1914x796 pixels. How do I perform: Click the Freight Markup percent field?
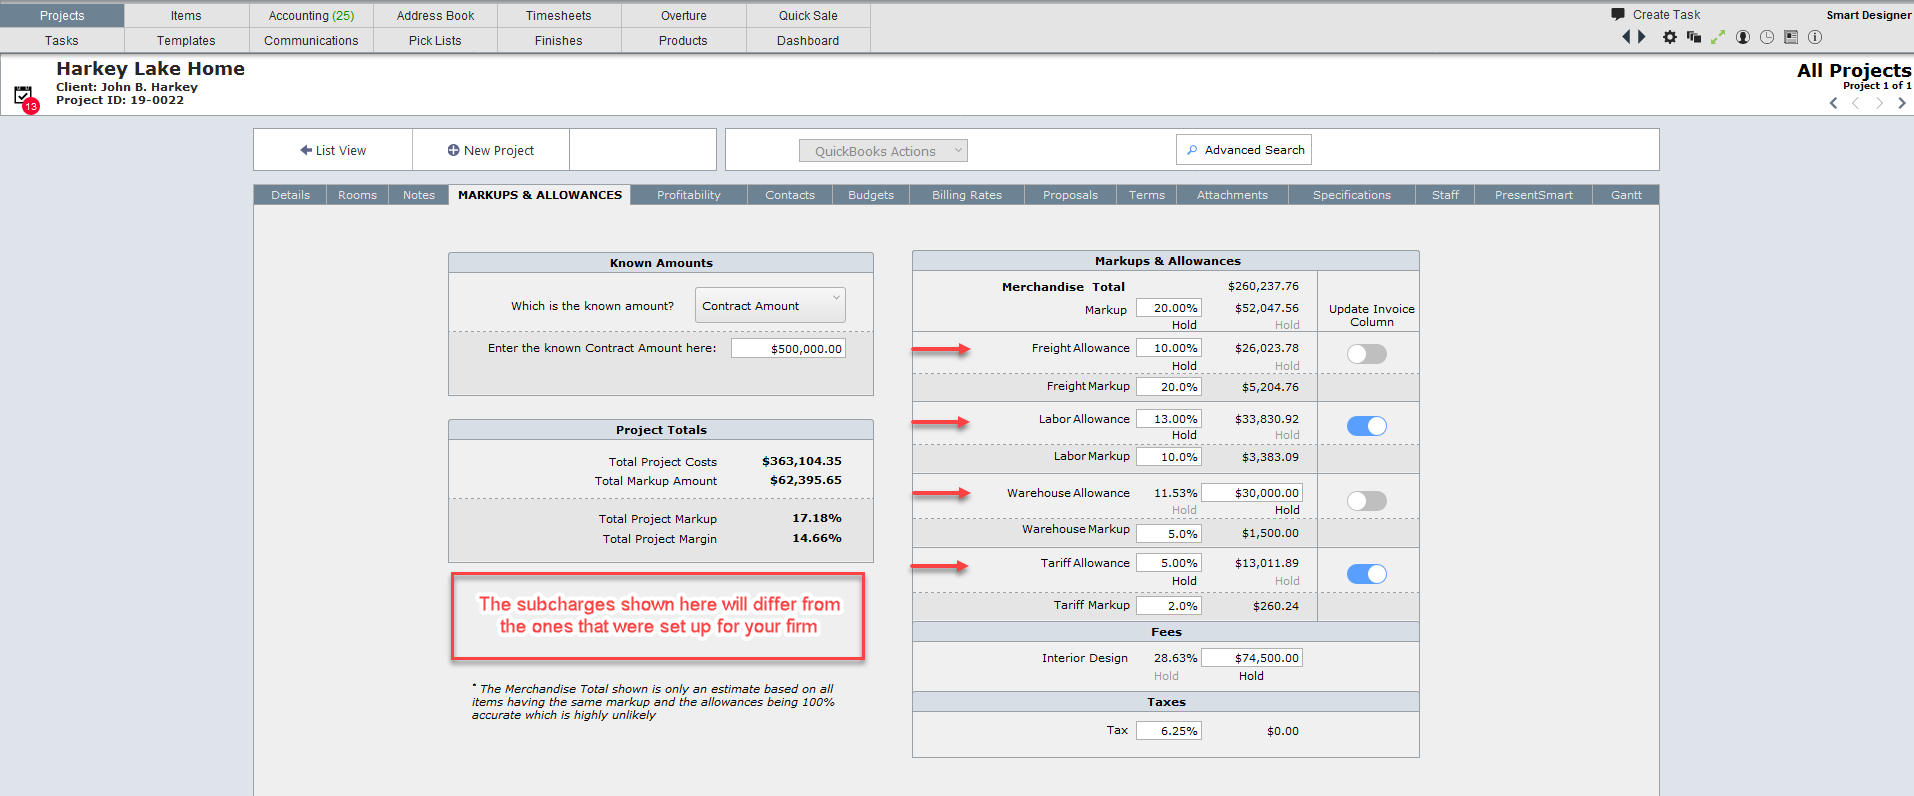1168,387
